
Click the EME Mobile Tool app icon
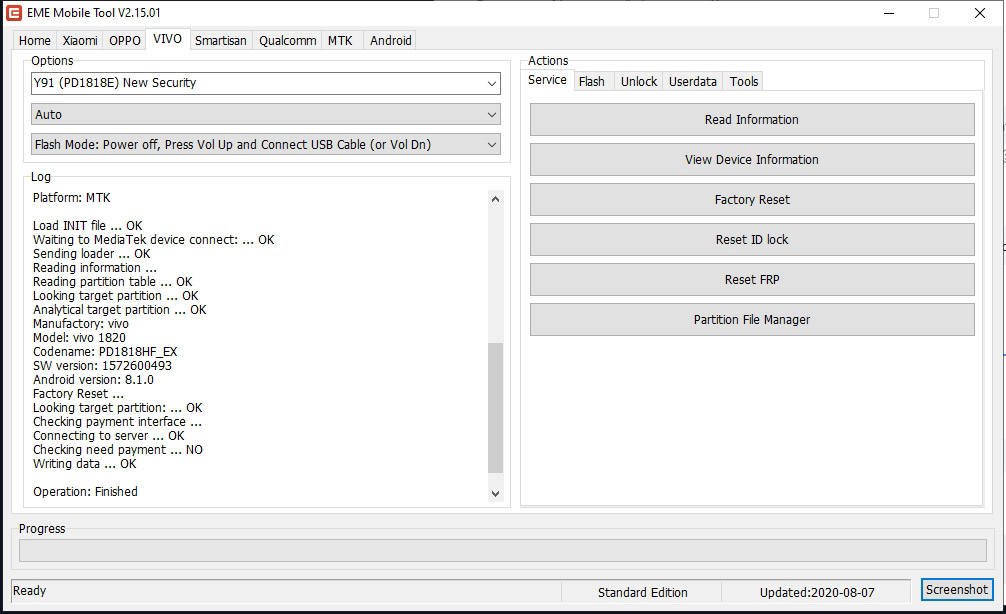tap(13, 13)
